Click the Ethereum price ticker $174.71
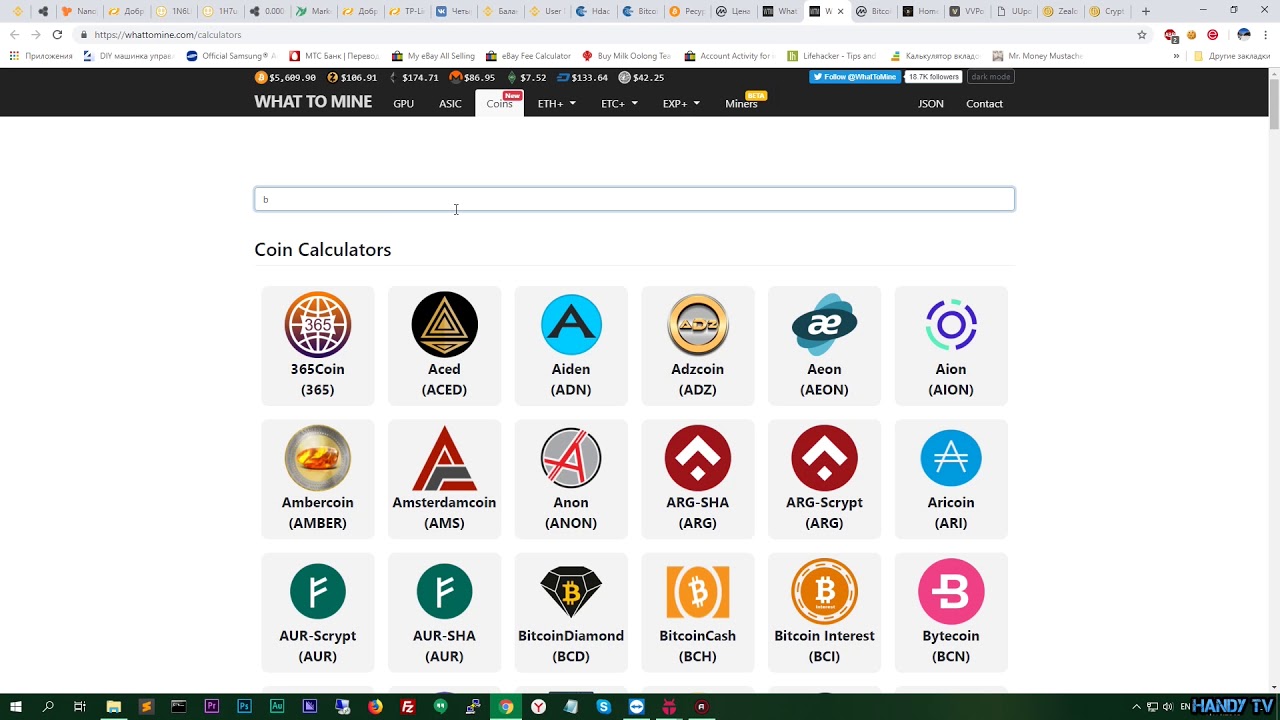Viewport: 1280px width, 720px height. 414,77
